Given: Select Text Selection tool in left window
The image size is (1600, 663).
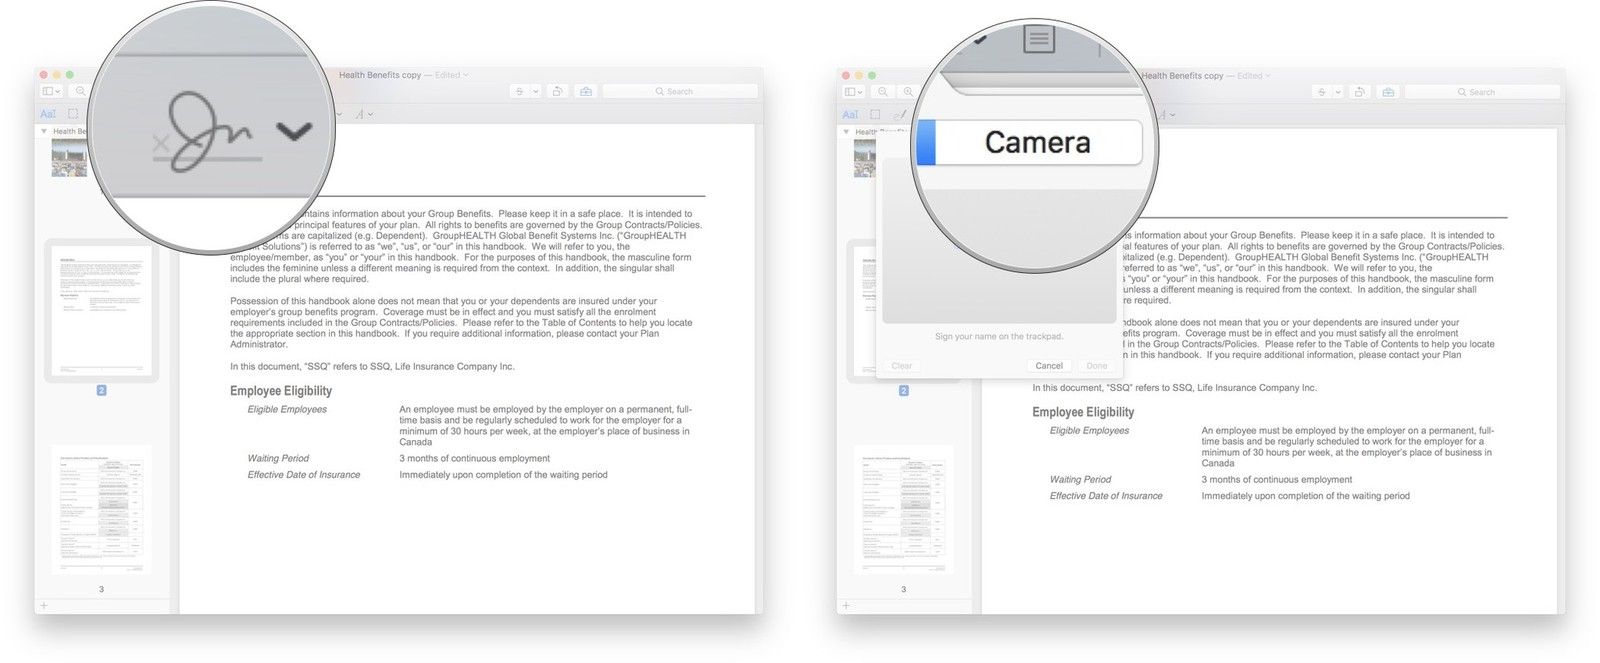Looking at the screenshot, I should (x=48, y=114).
